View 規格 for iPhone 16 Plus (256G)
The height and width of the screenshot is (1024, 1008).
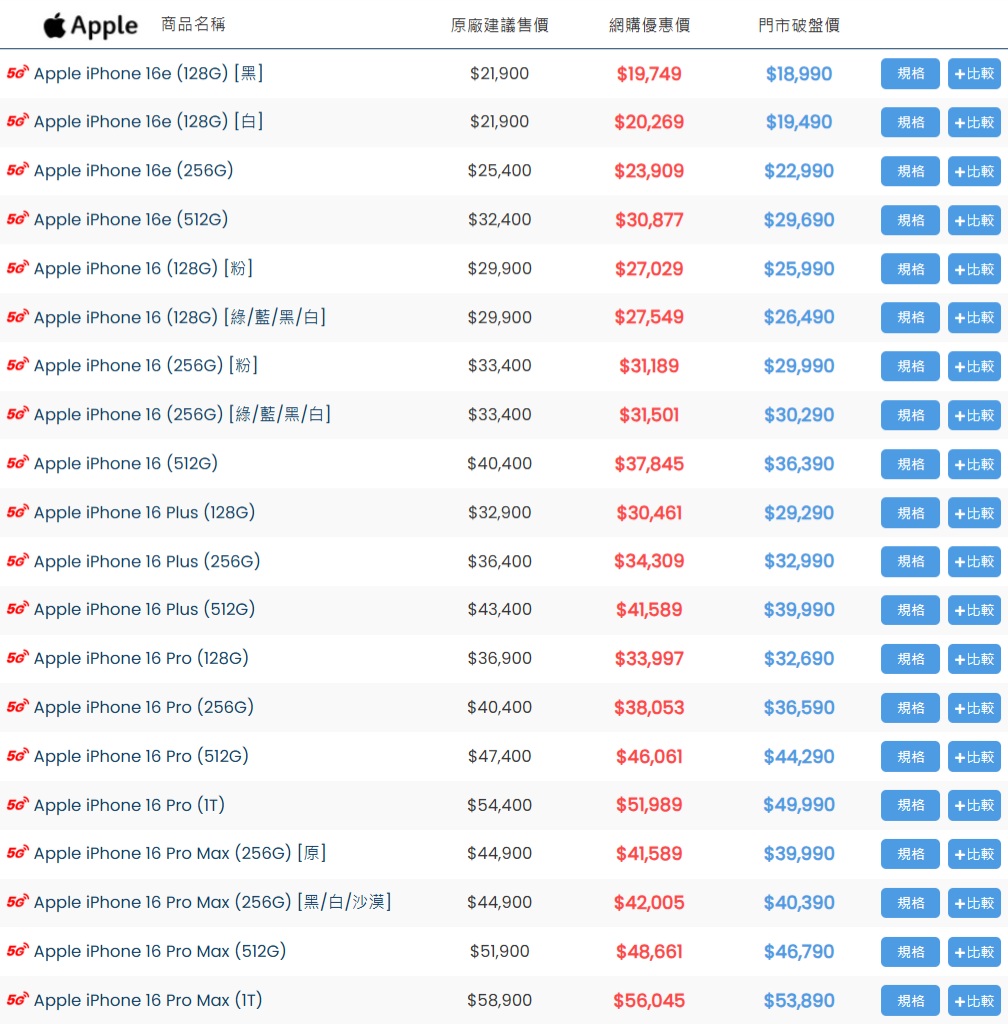pos(910,562)
